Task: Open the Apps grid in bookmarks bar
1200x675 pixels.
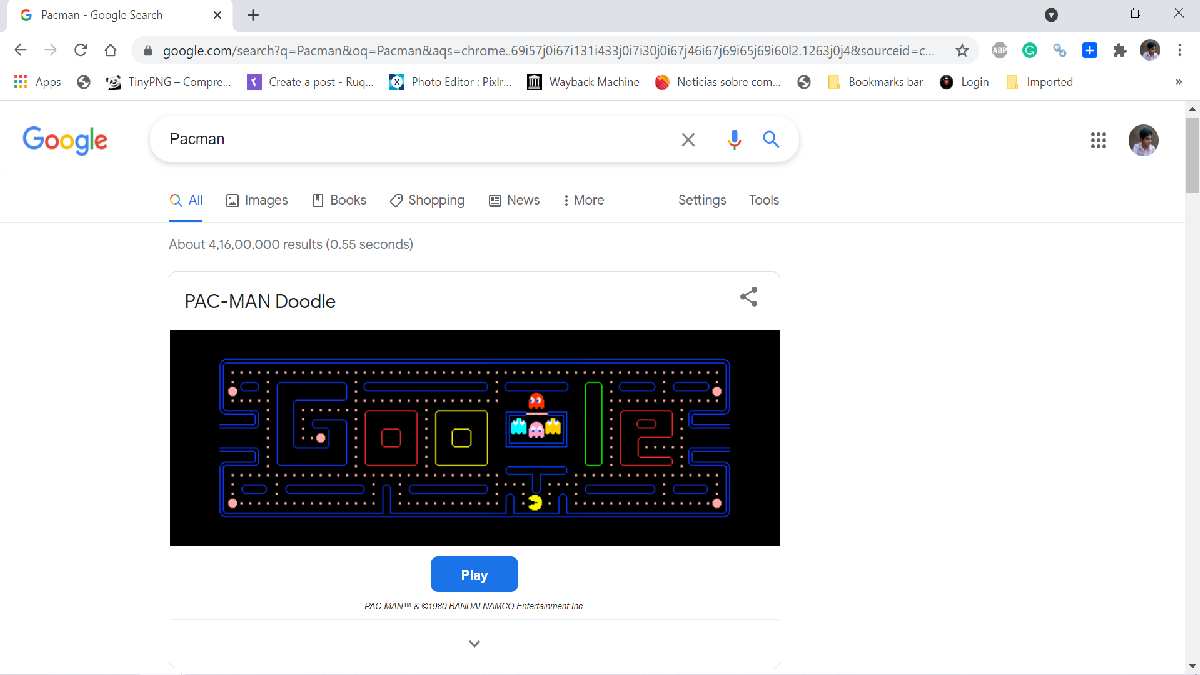Action: [37, 82]
